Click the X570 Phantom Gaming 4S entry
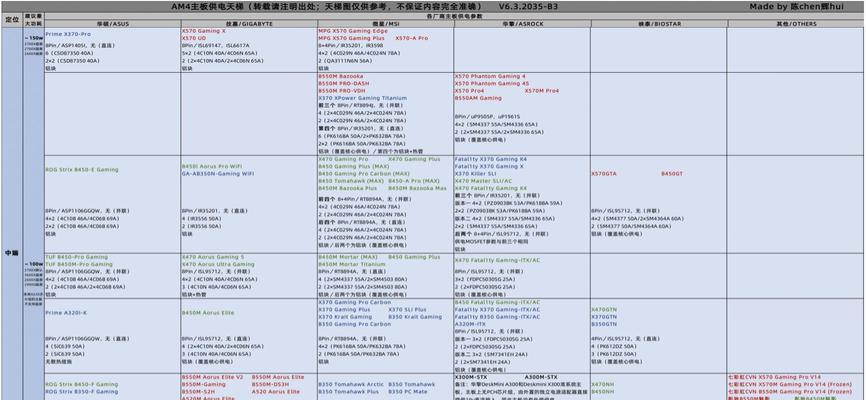 click(x=492, y=83)
